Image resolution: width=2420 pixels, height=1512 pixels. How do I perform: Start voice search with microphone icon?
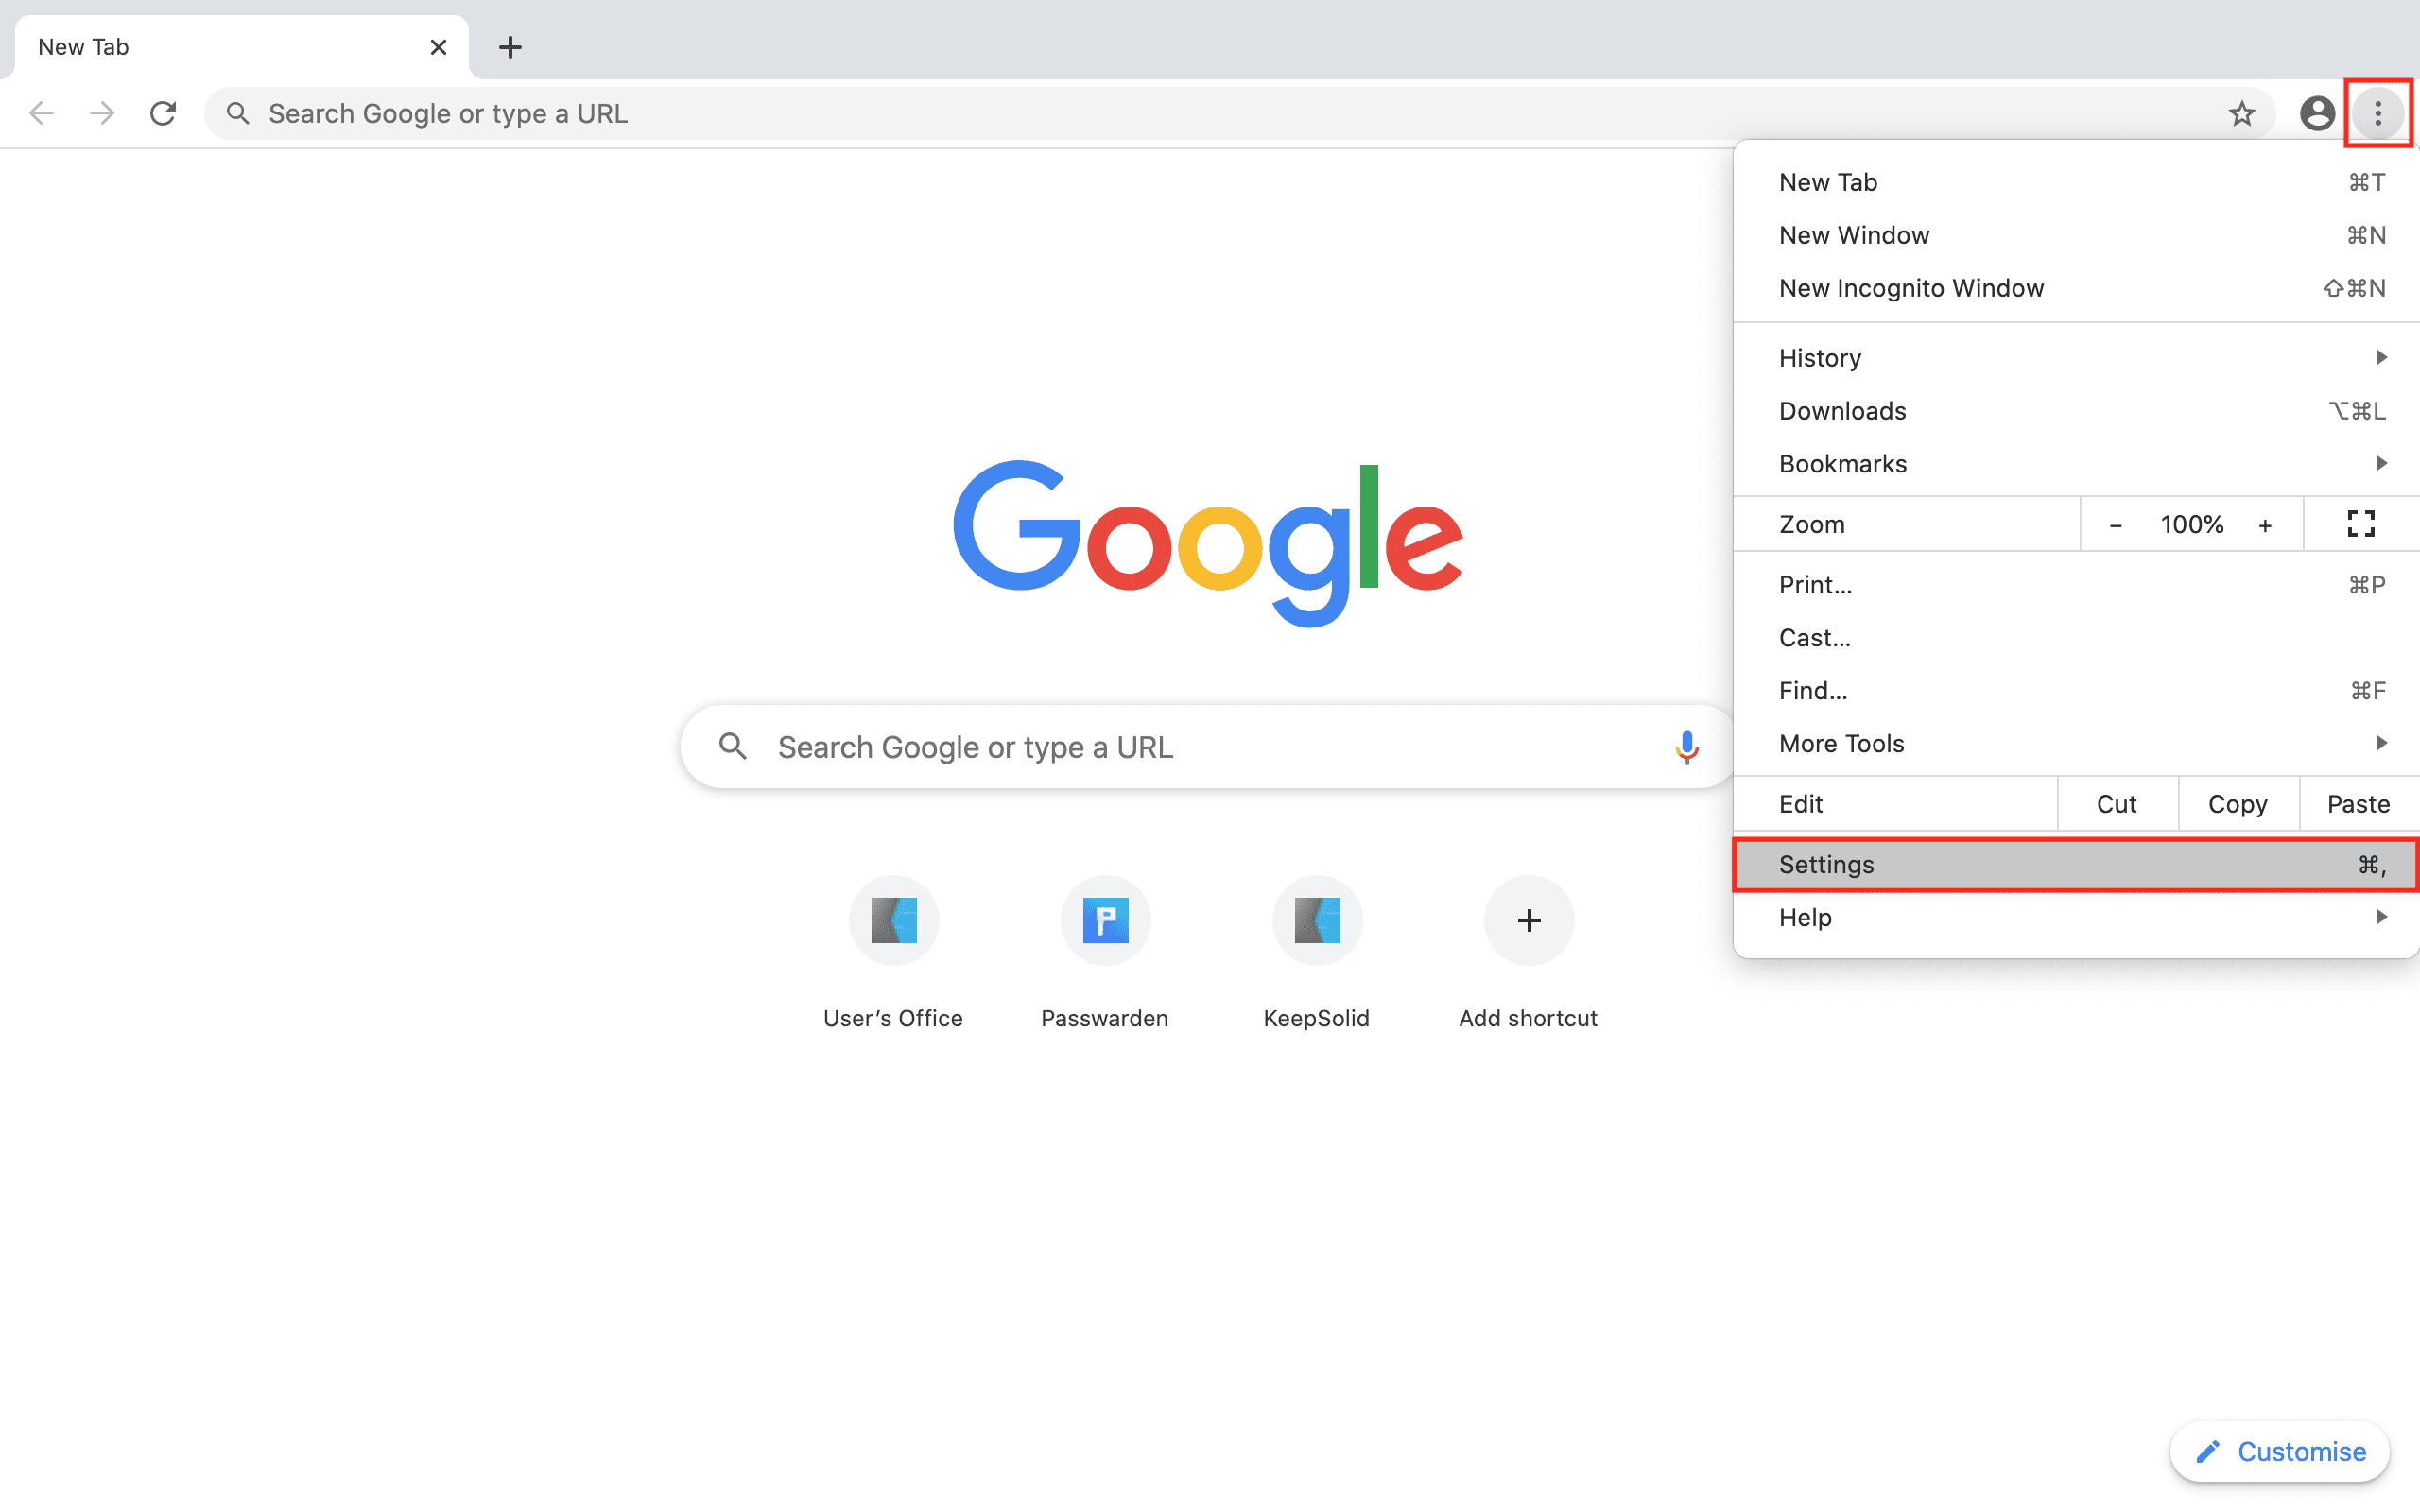coord(1686,747)
